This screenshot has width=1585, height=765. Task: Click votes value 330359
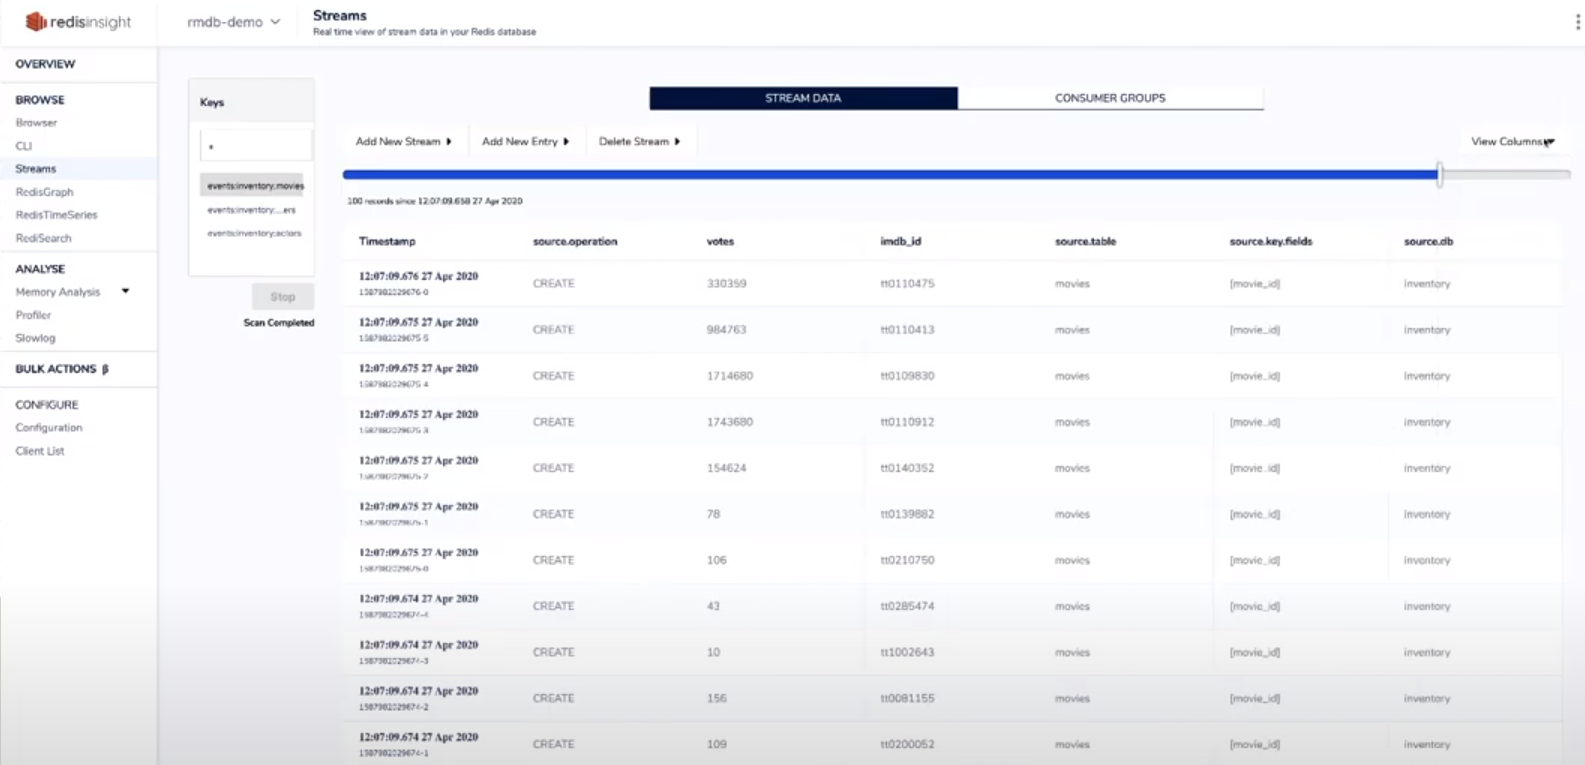pyautogui.click(x=726, y=284)
